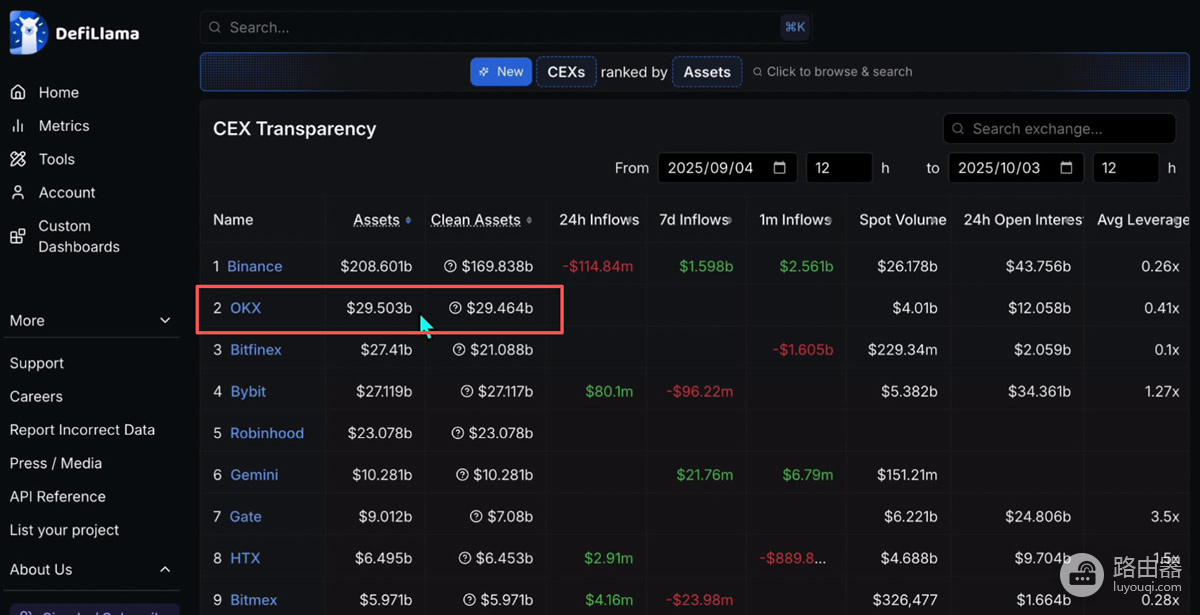
Task: Sort by Spot Volume column
Action: (903, 220)
